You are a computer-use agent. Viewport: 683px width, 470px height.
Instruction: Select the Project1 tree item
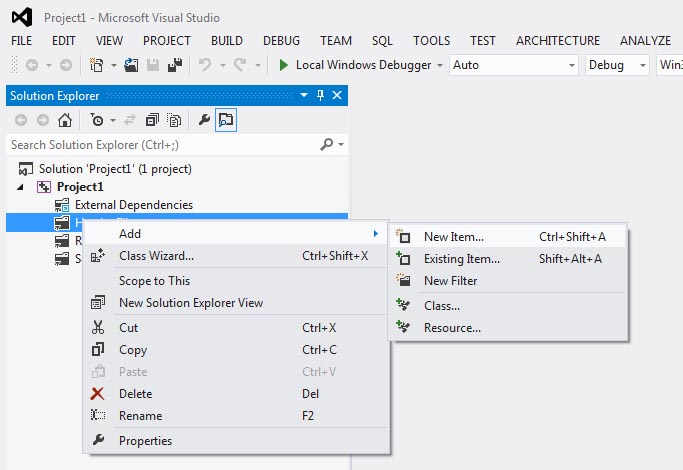pyautogui.click(x=80, y=187)
